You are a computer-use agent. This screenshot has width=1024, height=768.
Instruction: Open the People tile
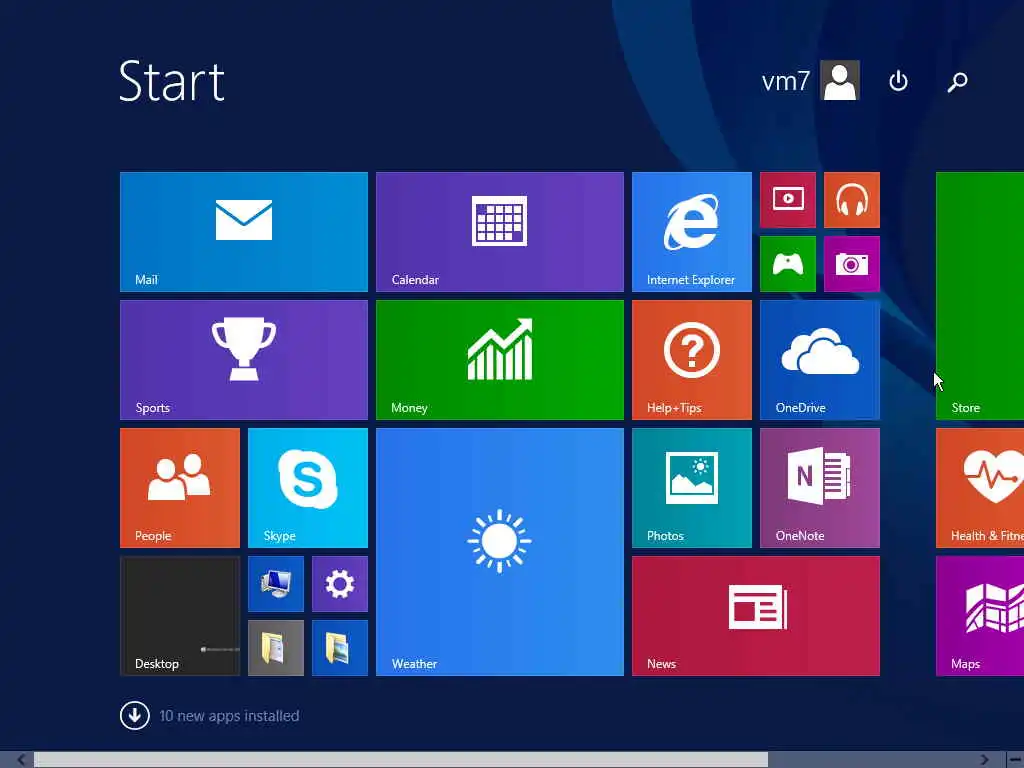pyautogui.click(x=180, y=488)
